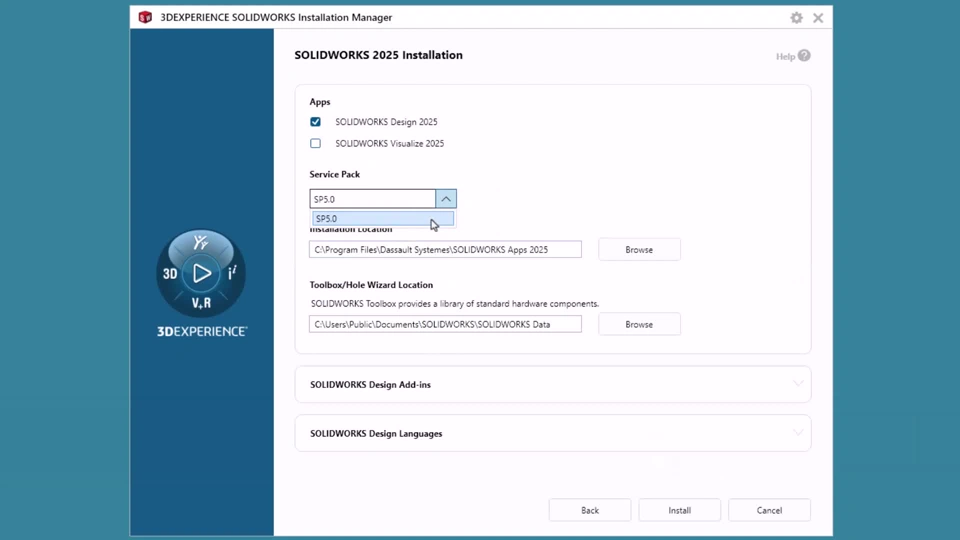960x540 pixels.
Task: Collapse the Service Pack dropdown arrow
Action: [x=446, y=199]
